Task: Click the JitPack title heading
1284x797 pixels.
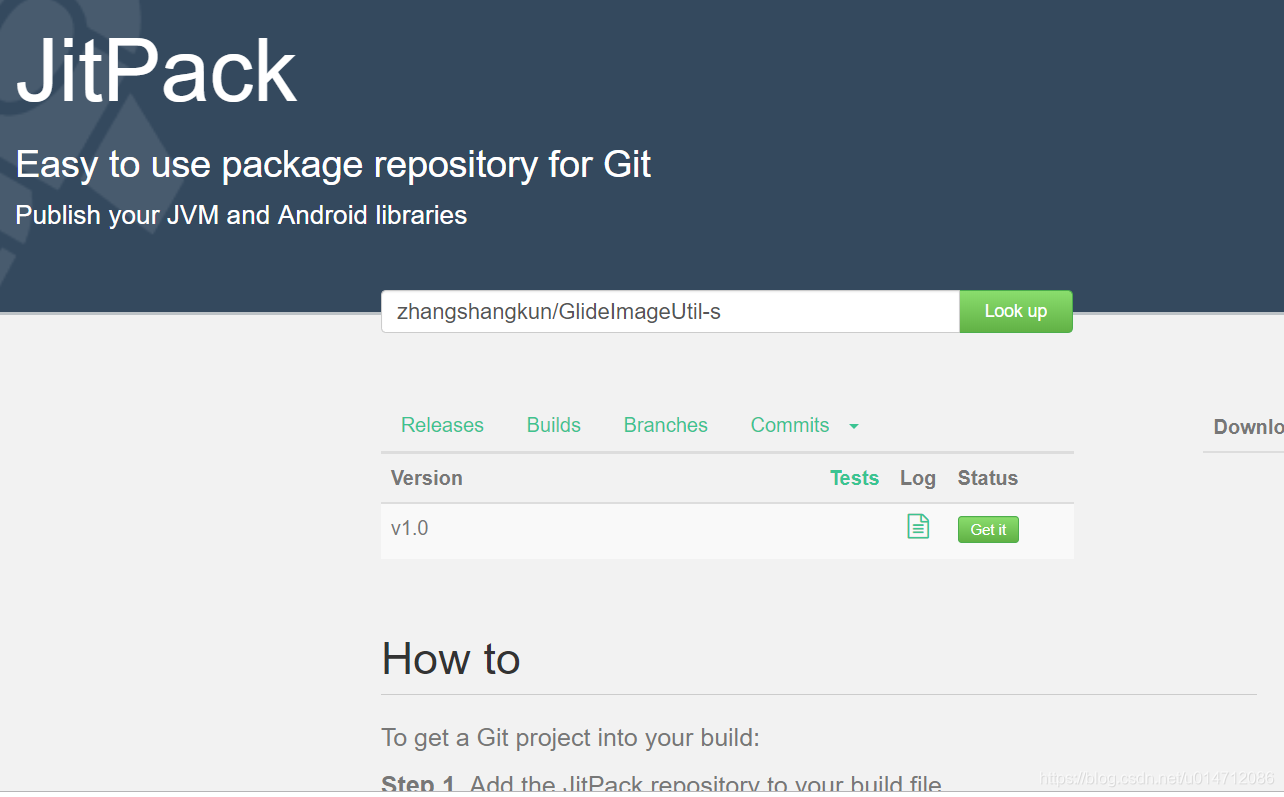Action: pyautogui.click(x=157, y=72)
